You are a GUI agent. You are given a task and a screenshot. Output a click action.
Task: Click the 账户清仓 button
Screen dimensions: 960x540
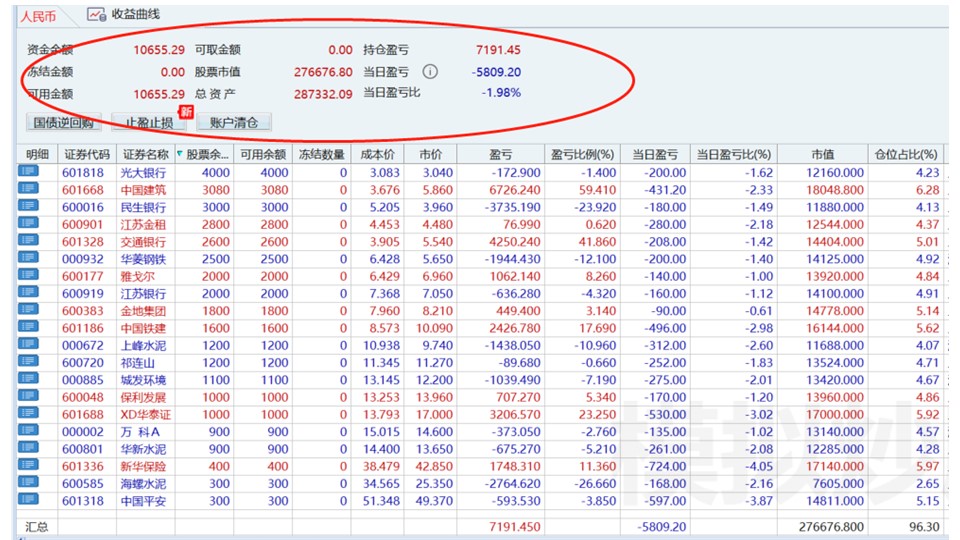tap(234, 122)
